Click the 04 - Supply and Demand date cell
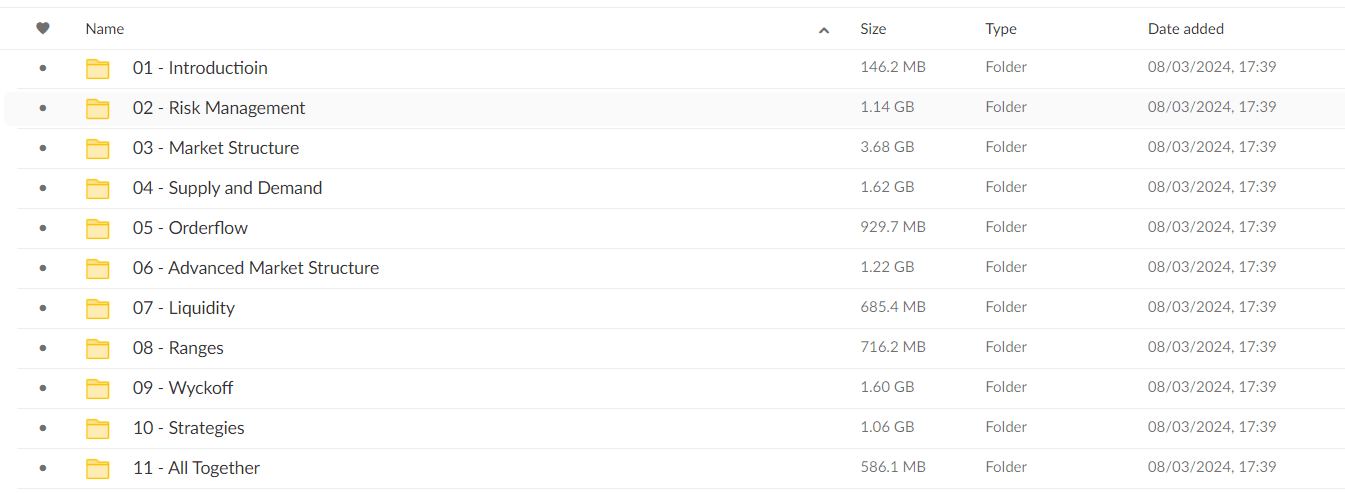Viewport: 1345px width, 493px height. tap(1212, 187)
